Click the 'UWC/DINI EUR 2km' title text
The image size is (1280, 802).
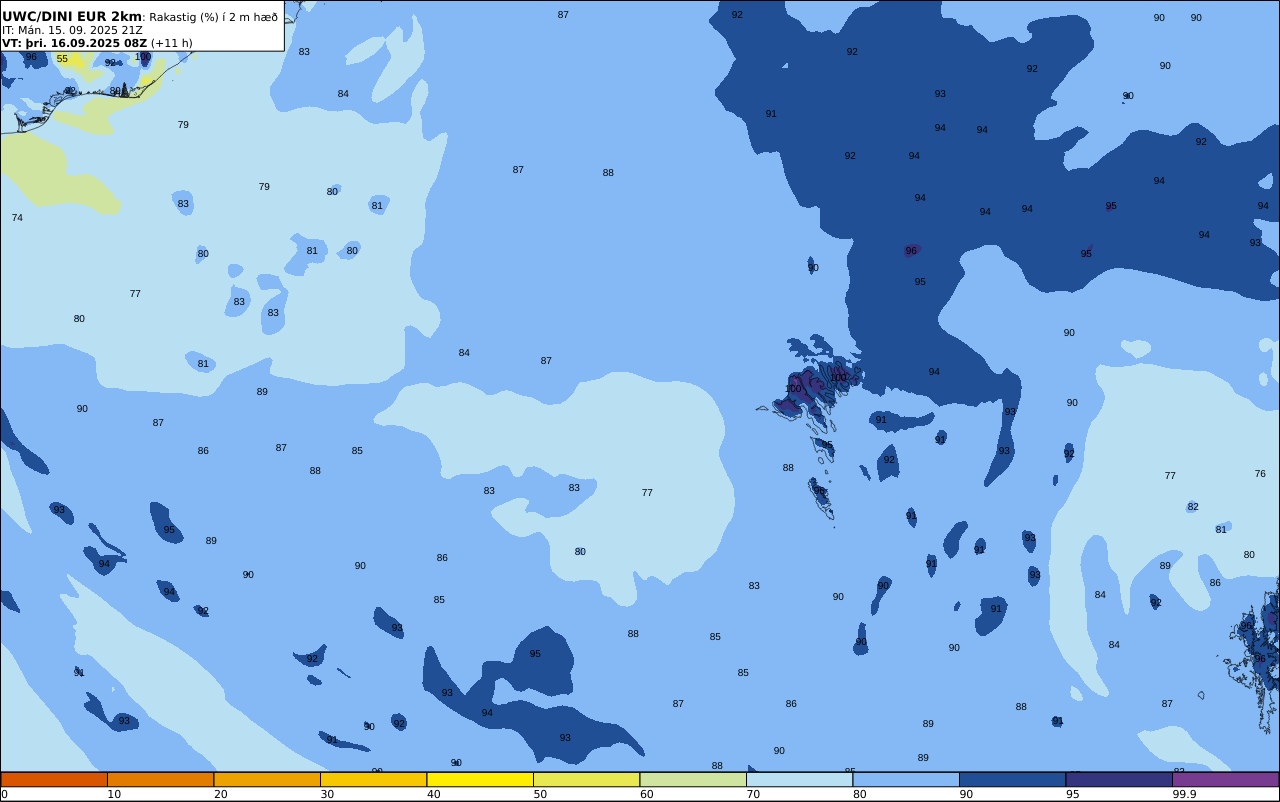(x=72, y=16)
